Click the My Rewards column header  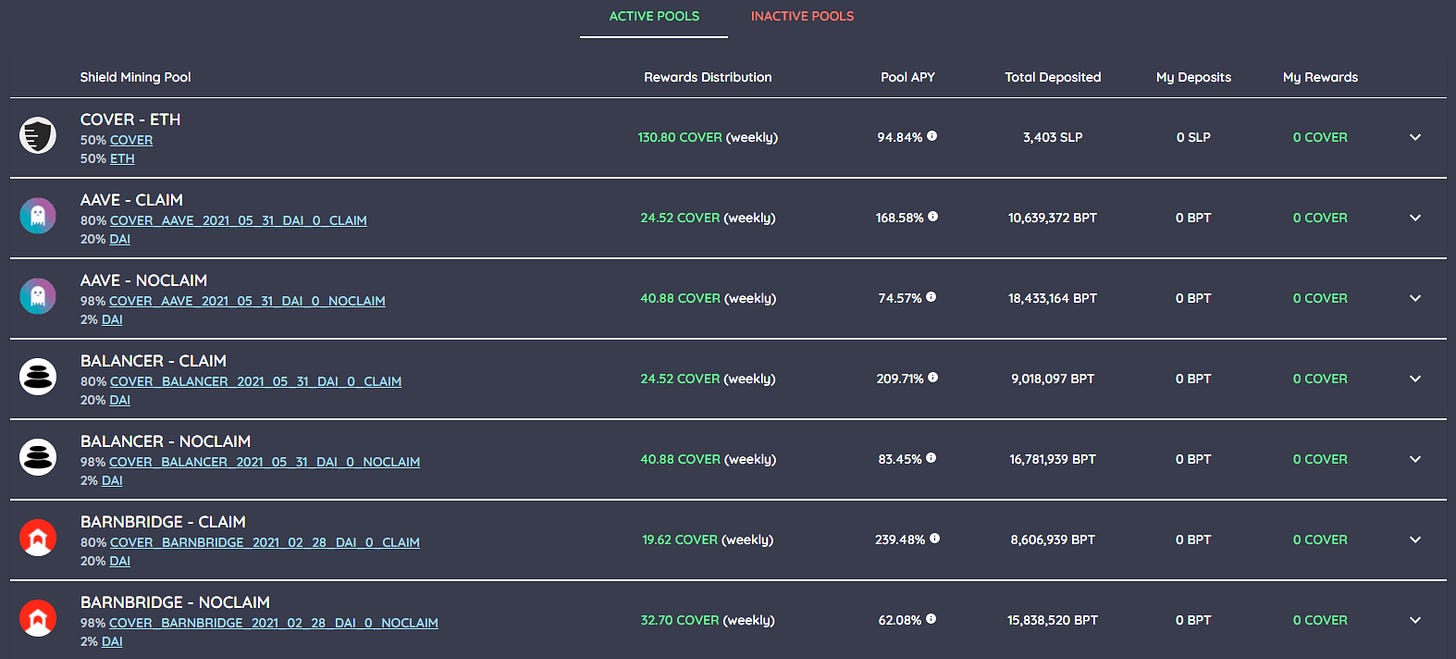point(1320,77)
